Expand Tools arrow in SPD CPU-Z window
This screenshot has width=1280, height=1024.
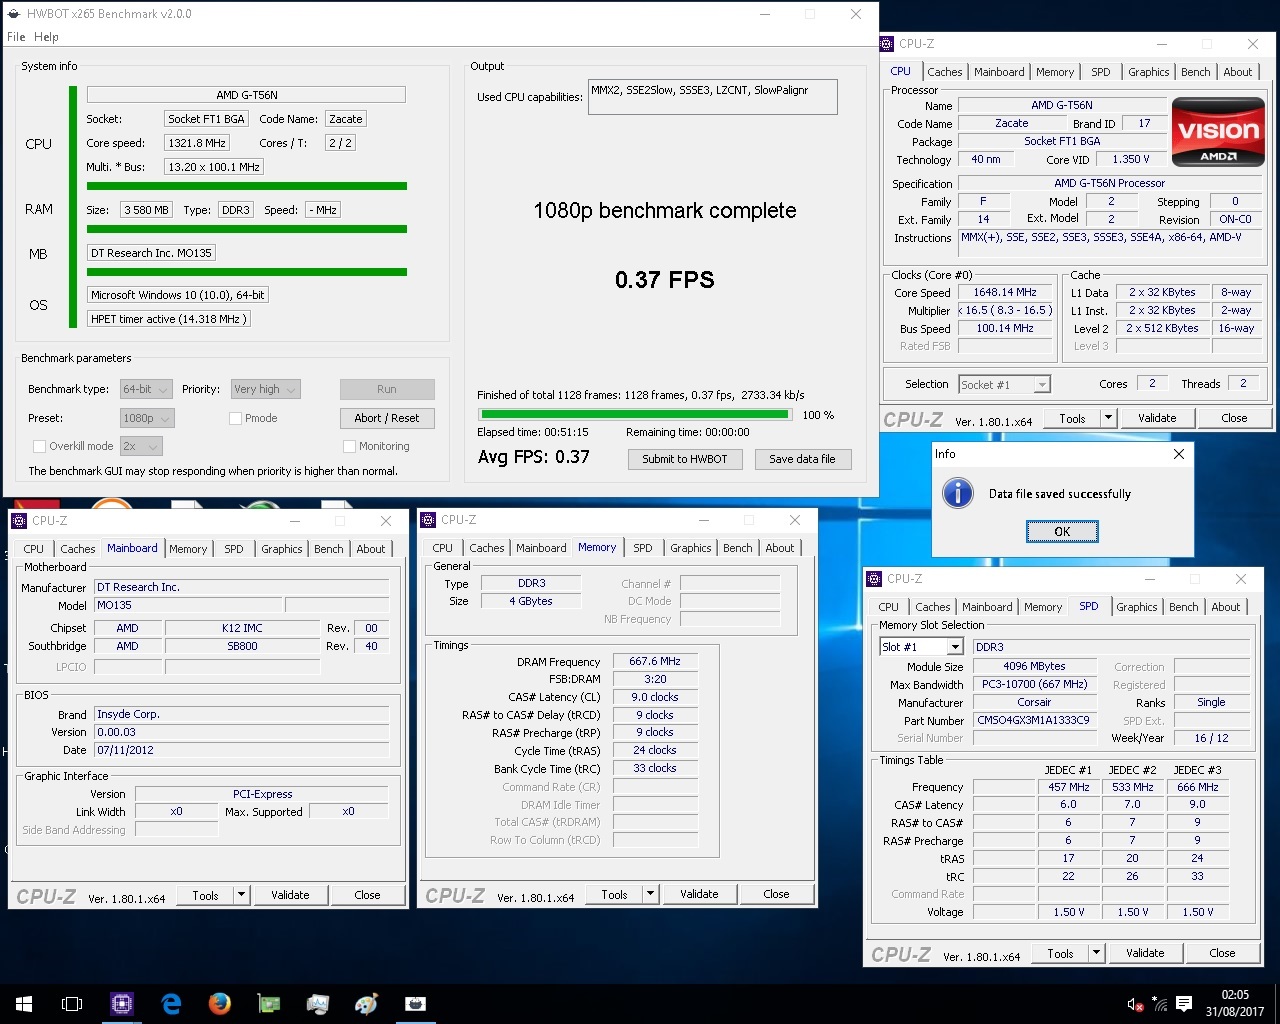coord(1096,954)
